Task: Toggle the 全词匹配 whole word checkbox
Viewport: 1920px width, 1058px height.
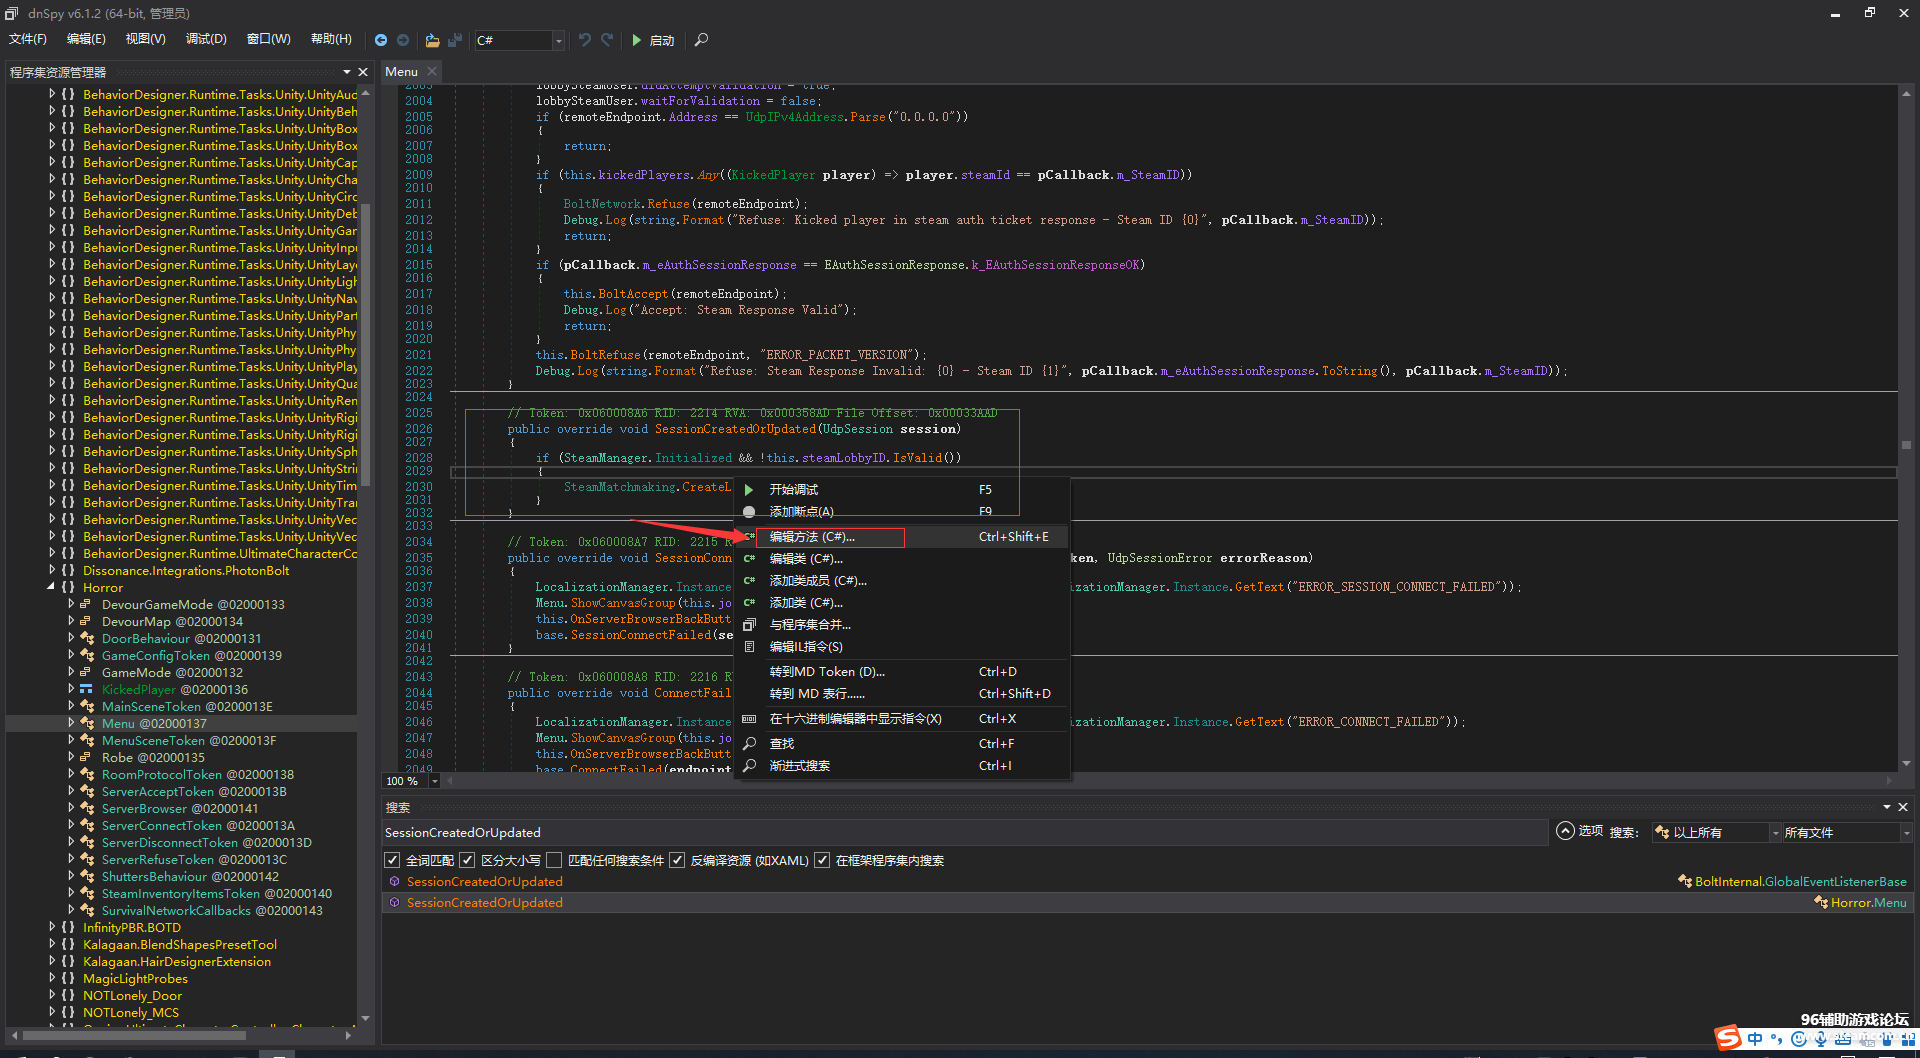Action: [393, 860]
